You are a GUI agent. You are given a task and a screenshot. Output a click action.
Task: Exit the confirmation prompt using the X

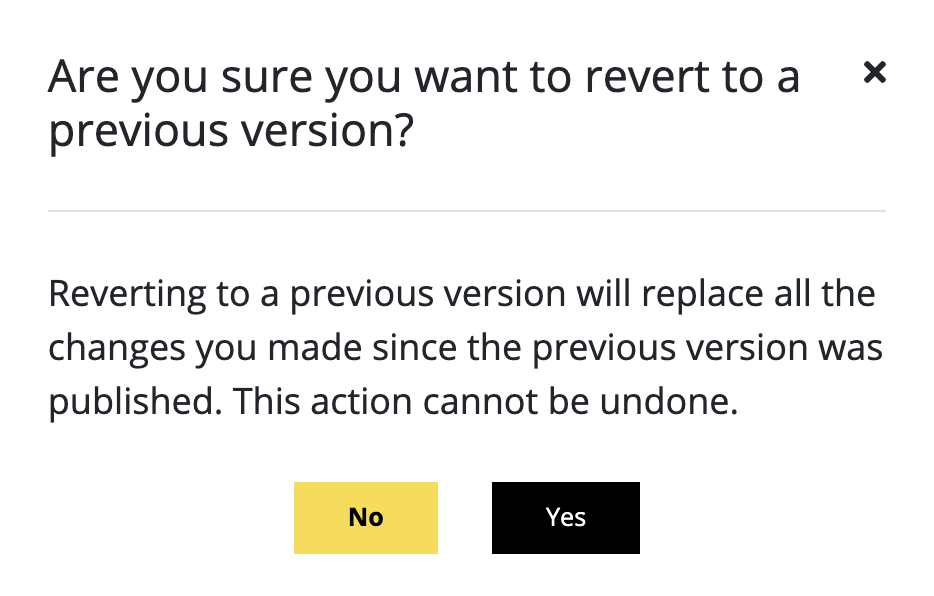874,73
